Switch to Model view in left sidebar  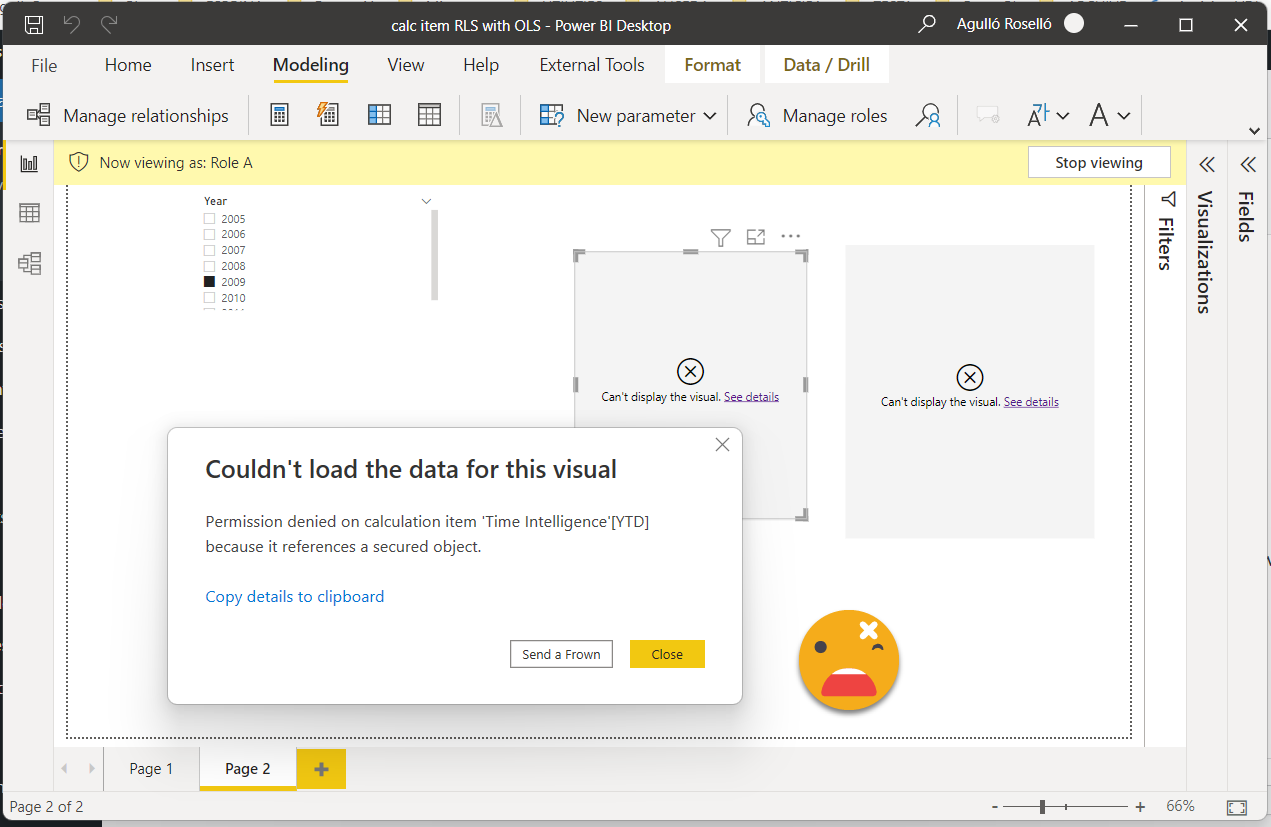29,263
